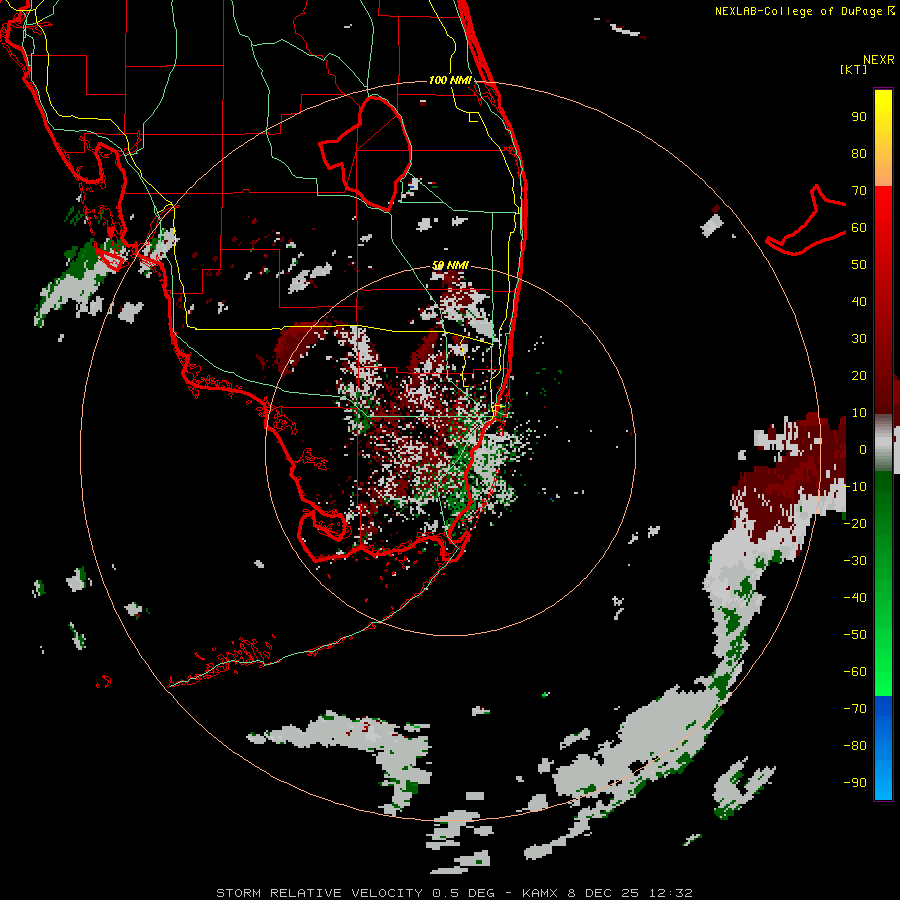Select the 80 value on the velocity scale

859,153
